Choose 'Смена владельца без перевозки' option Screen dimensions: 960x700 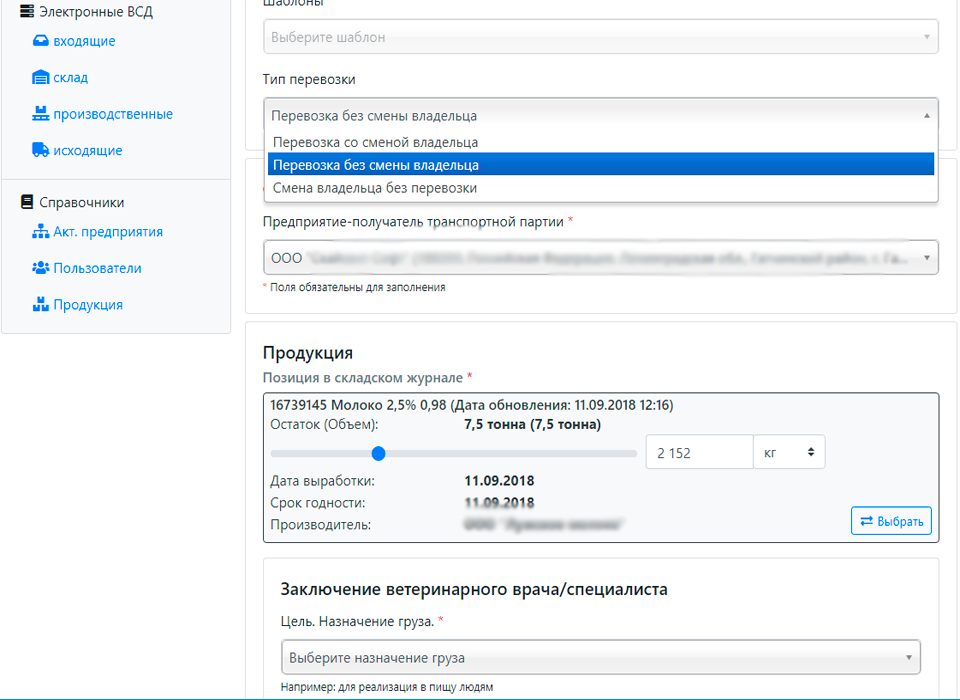pos(600,187)
